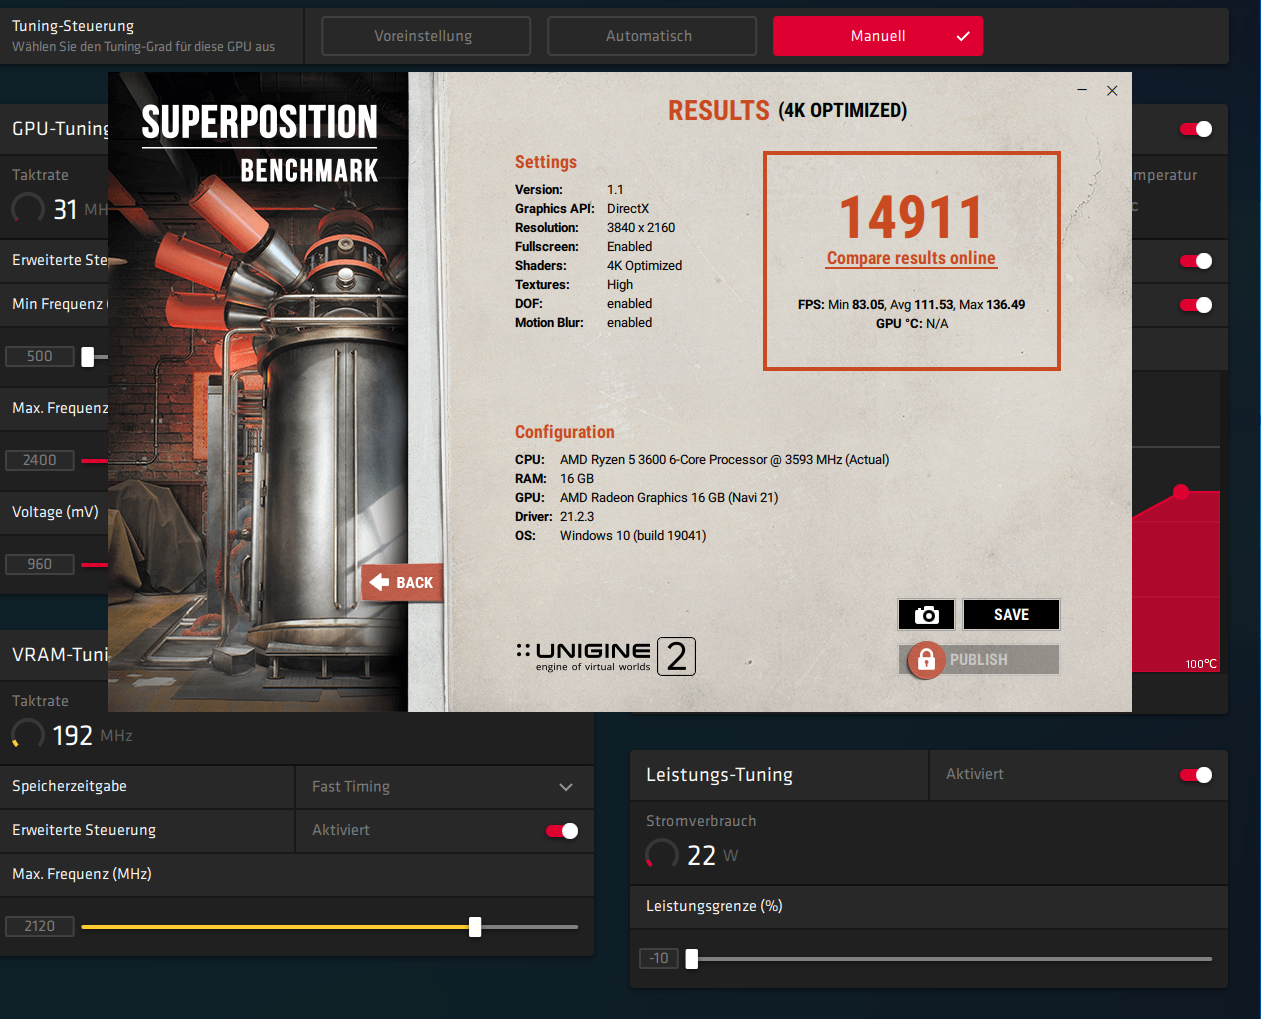Click the Leistungs-Tuning heading

(719, 775)
